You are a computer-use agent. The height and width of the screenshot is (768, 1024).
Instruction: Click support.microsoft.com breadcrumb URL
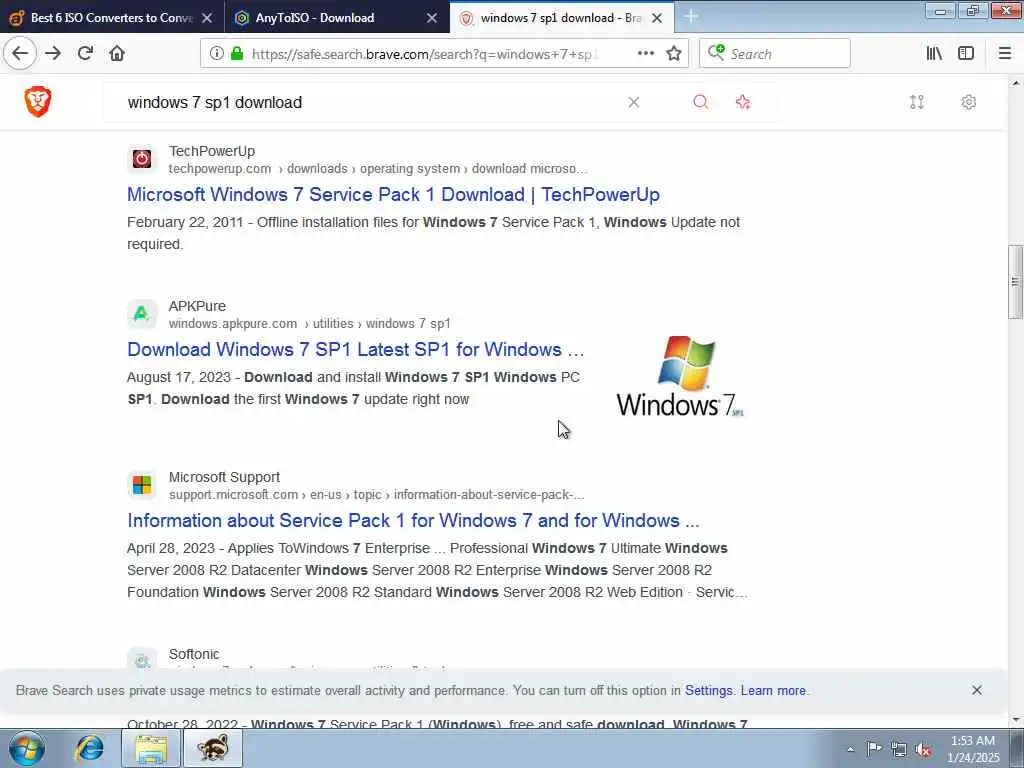[x=233, y=495]
